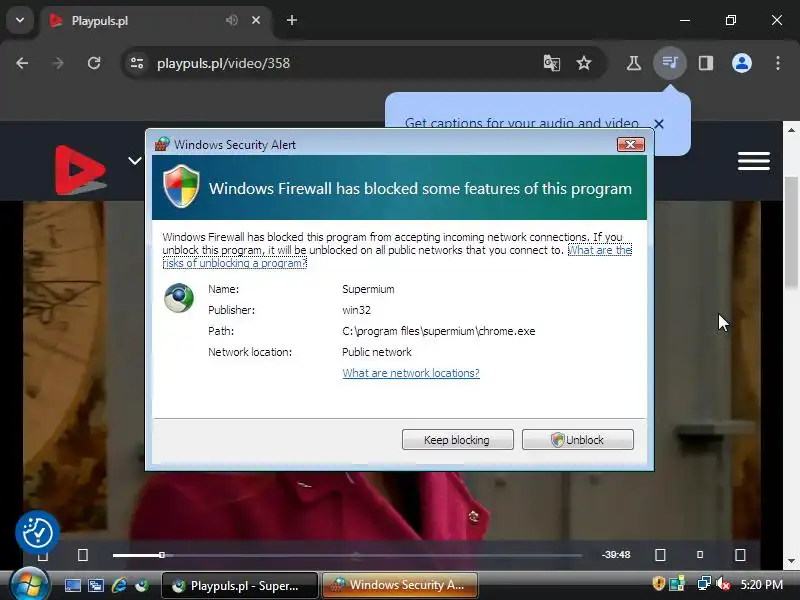This screenshot has width=800, height=600.
Task: Open the translate page icon
Action: coord(552,63)
